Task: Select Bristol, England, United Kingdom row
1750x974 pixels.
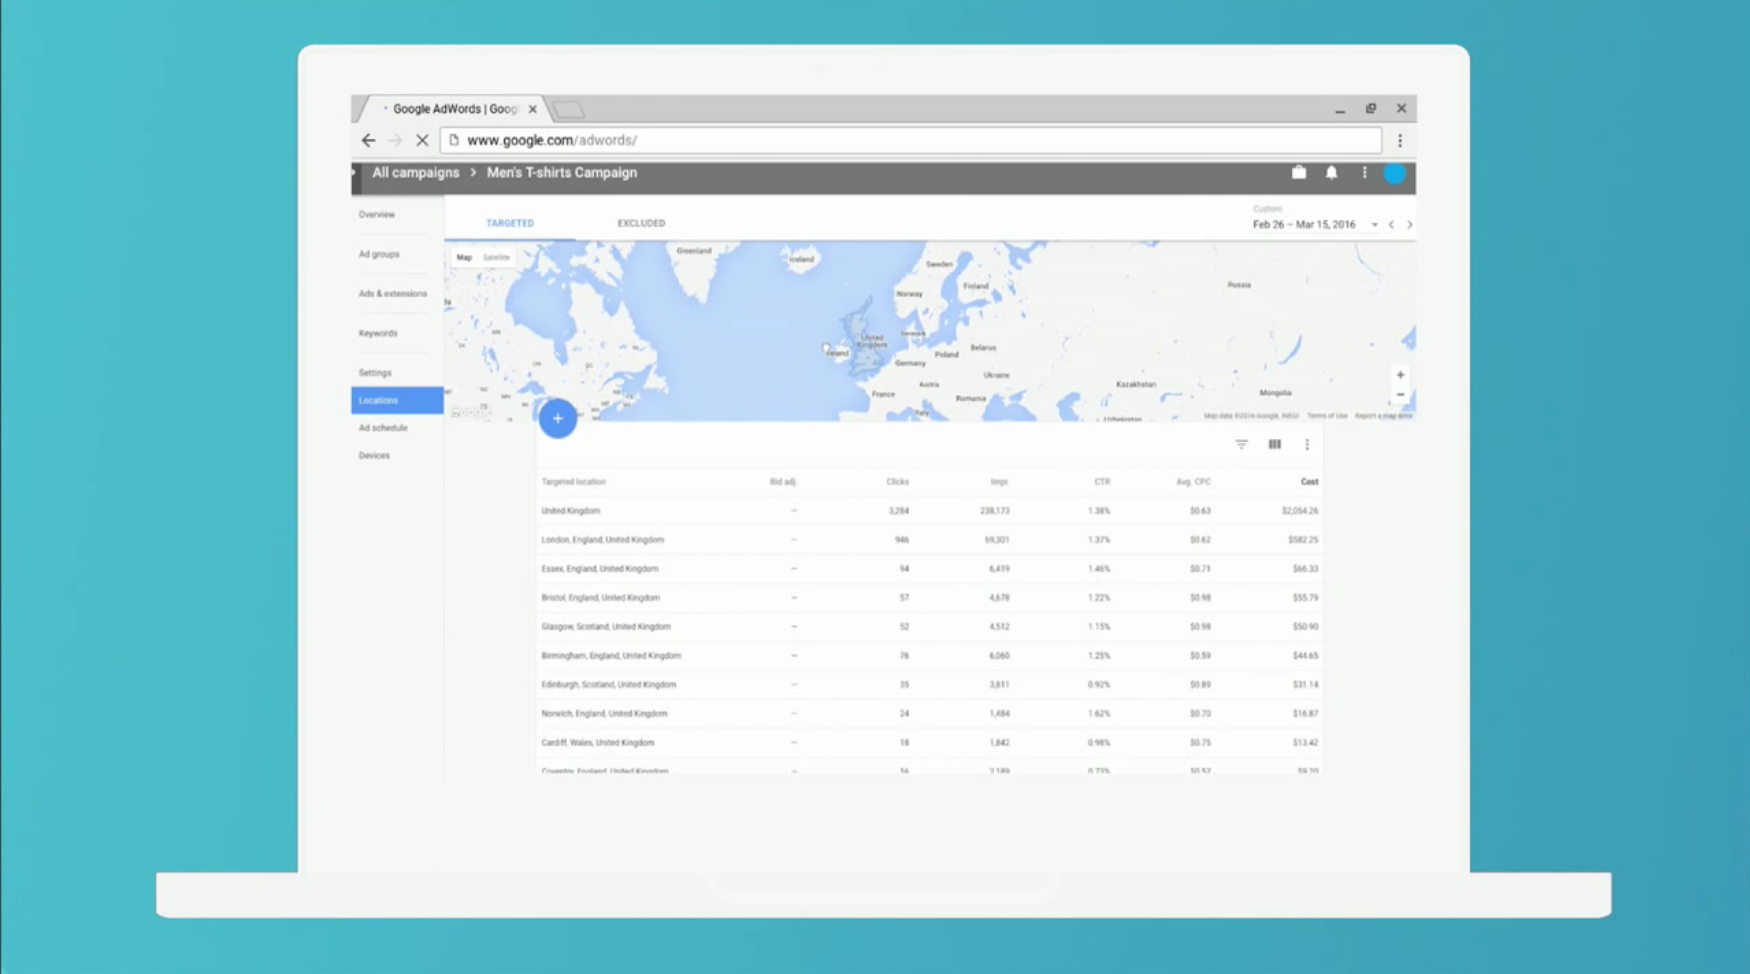Action: [x=929, y=598]
